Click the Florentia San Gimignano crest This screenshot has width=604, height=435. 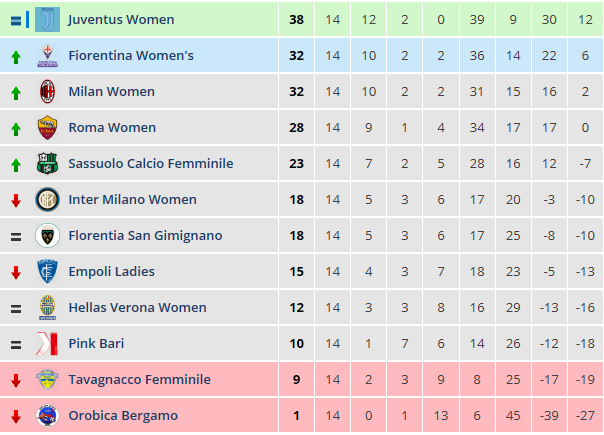47,236
